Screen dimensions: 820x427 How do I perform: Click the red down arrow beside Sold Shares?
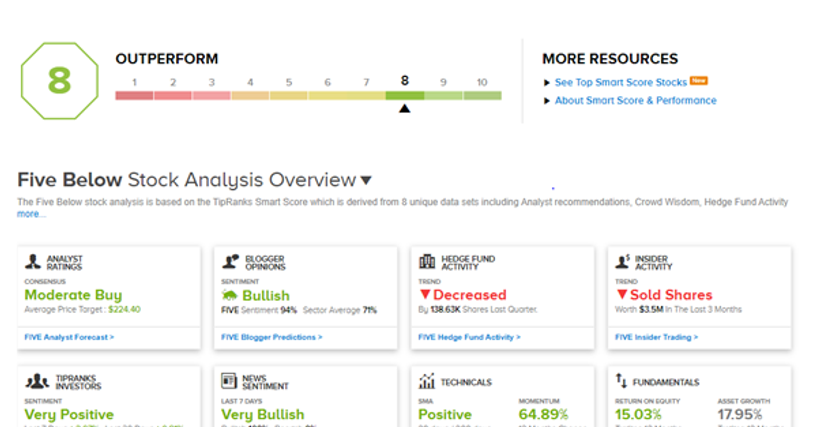(621, 294)
